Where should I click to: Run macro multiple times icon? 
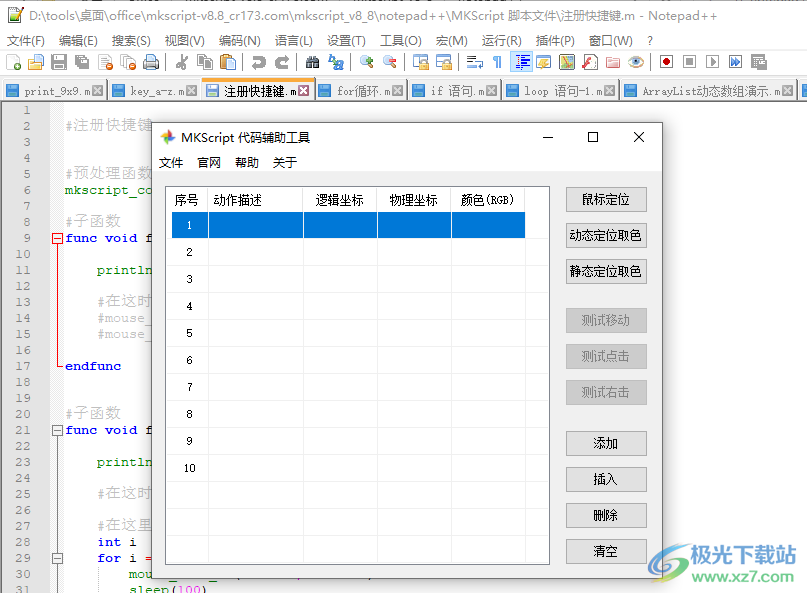(735, 62)
